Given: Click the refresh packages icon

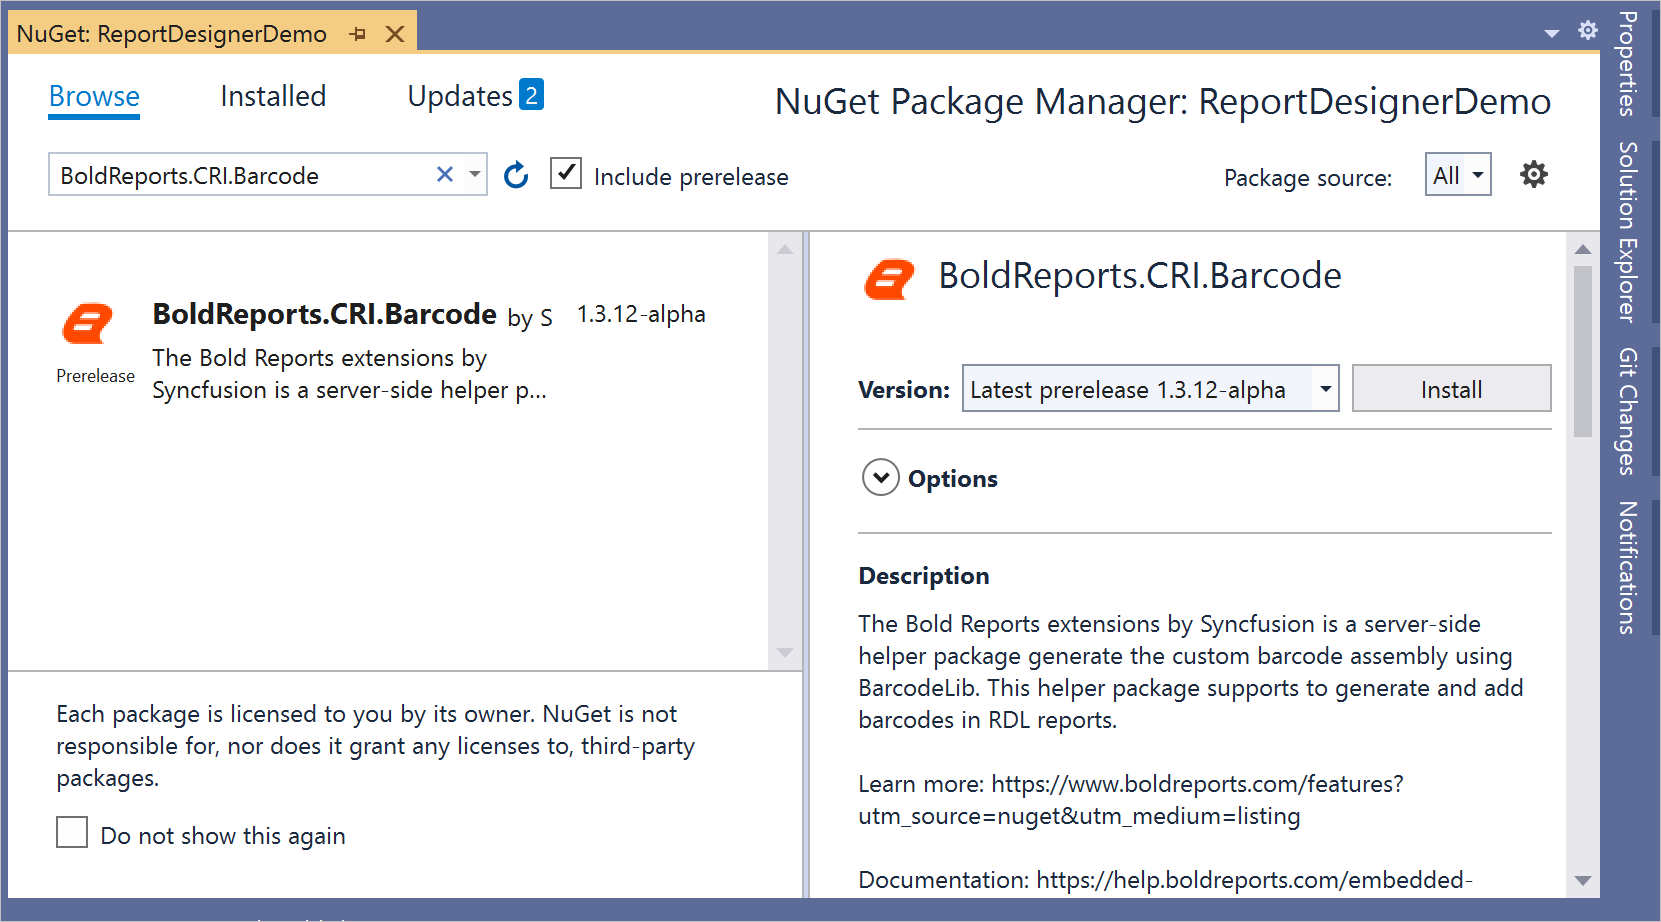Looking at the screenshot, I should [516, 175].
